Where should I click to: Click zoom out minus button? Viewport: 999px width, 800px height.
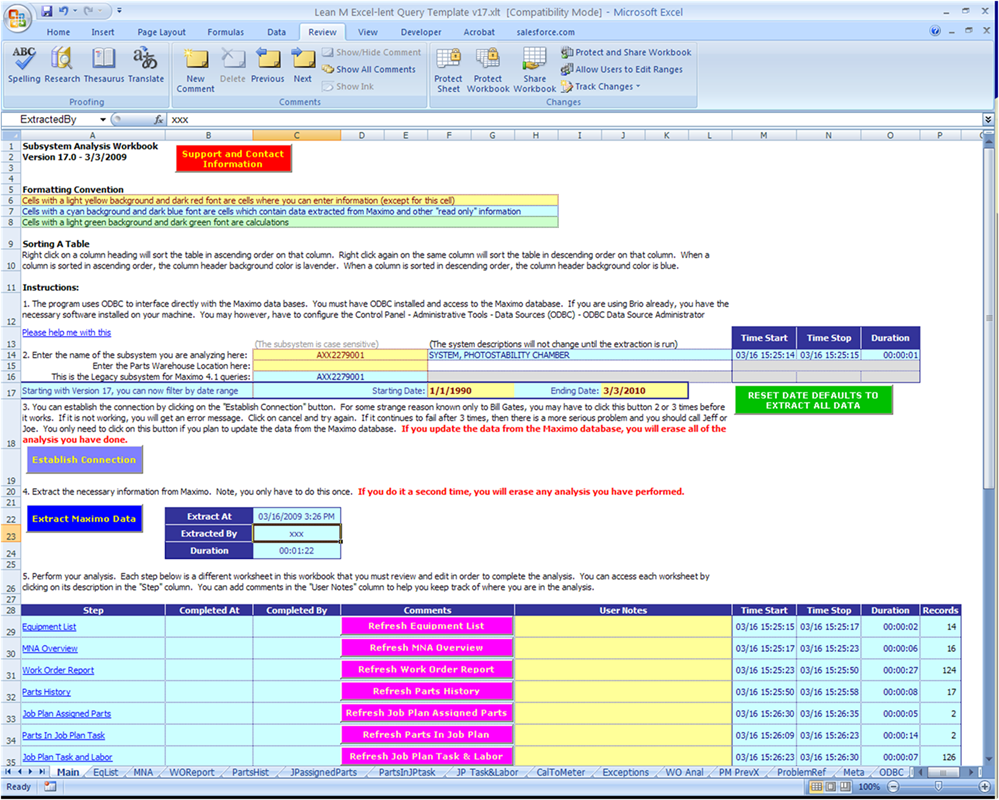[x=893, y=787]
